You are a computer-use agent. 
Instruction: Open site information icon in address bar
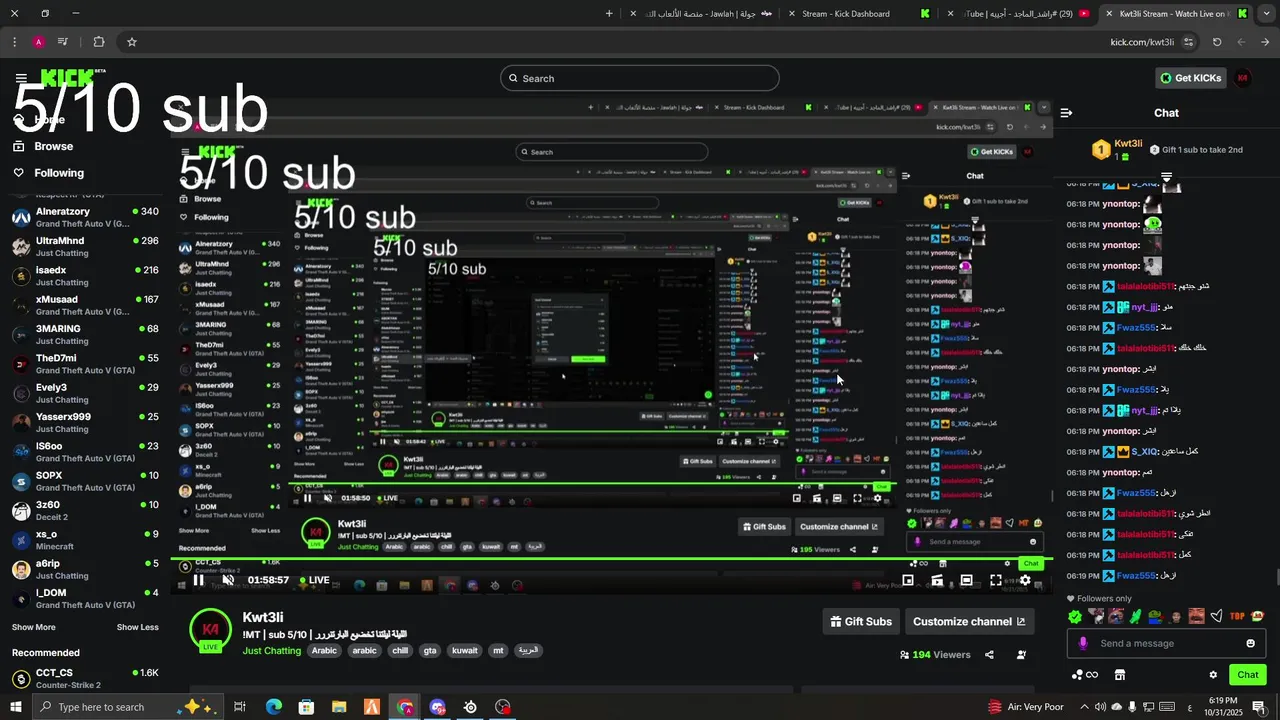pyautogui.click(x=1188, y=42)
